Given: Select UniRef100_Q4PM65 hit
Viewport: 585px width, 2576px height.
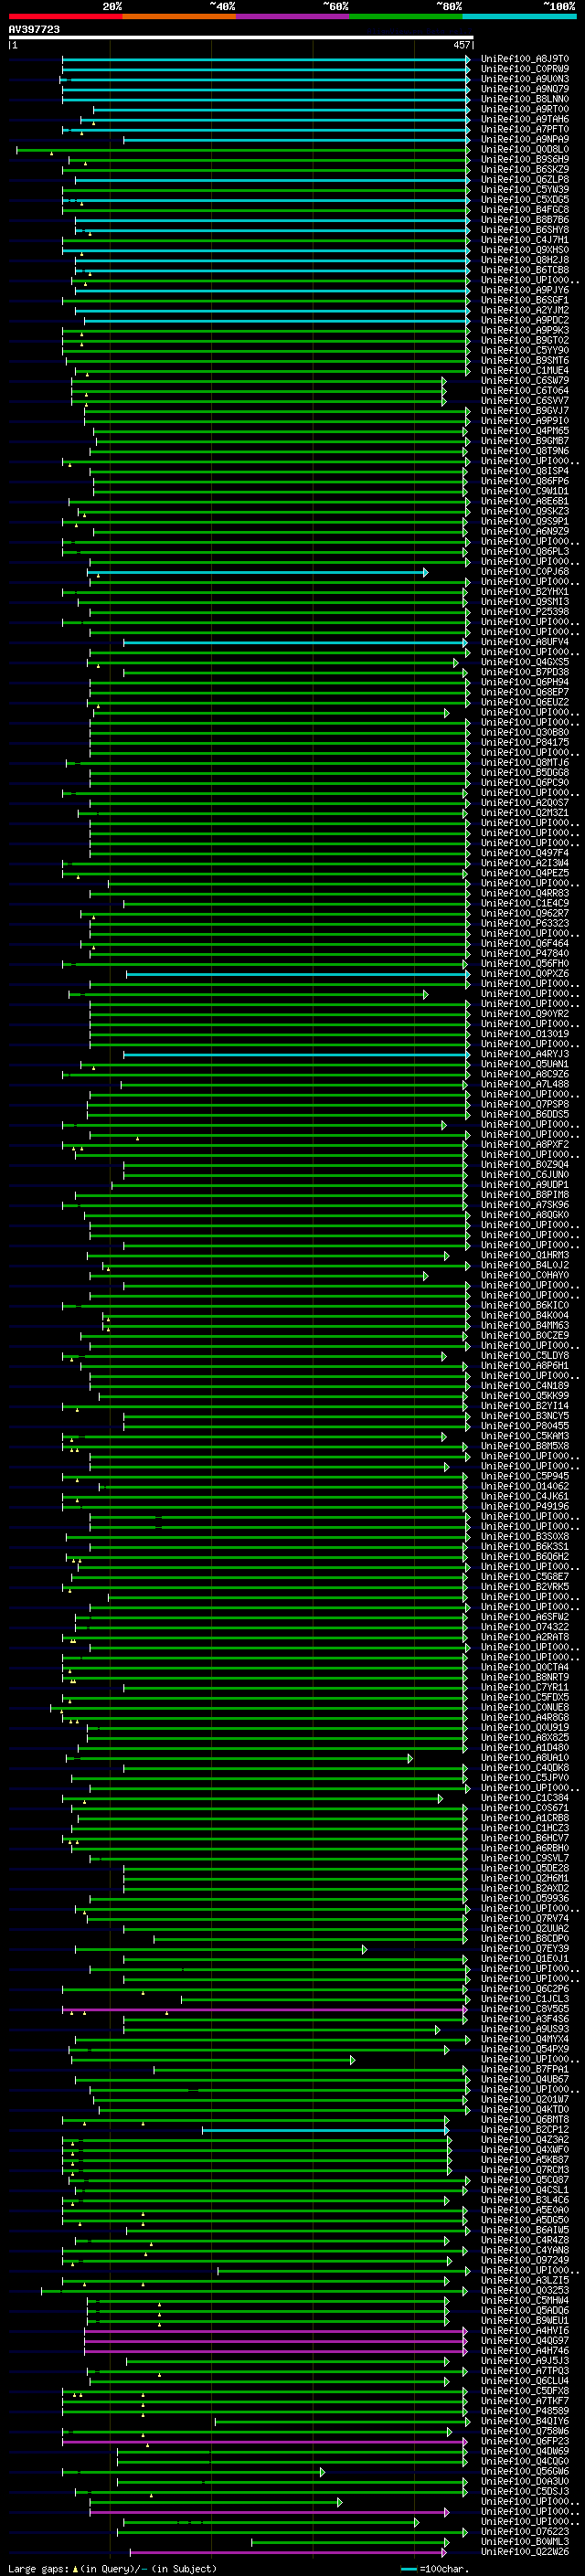Looking at the screenshot, I should coord(525,431).
